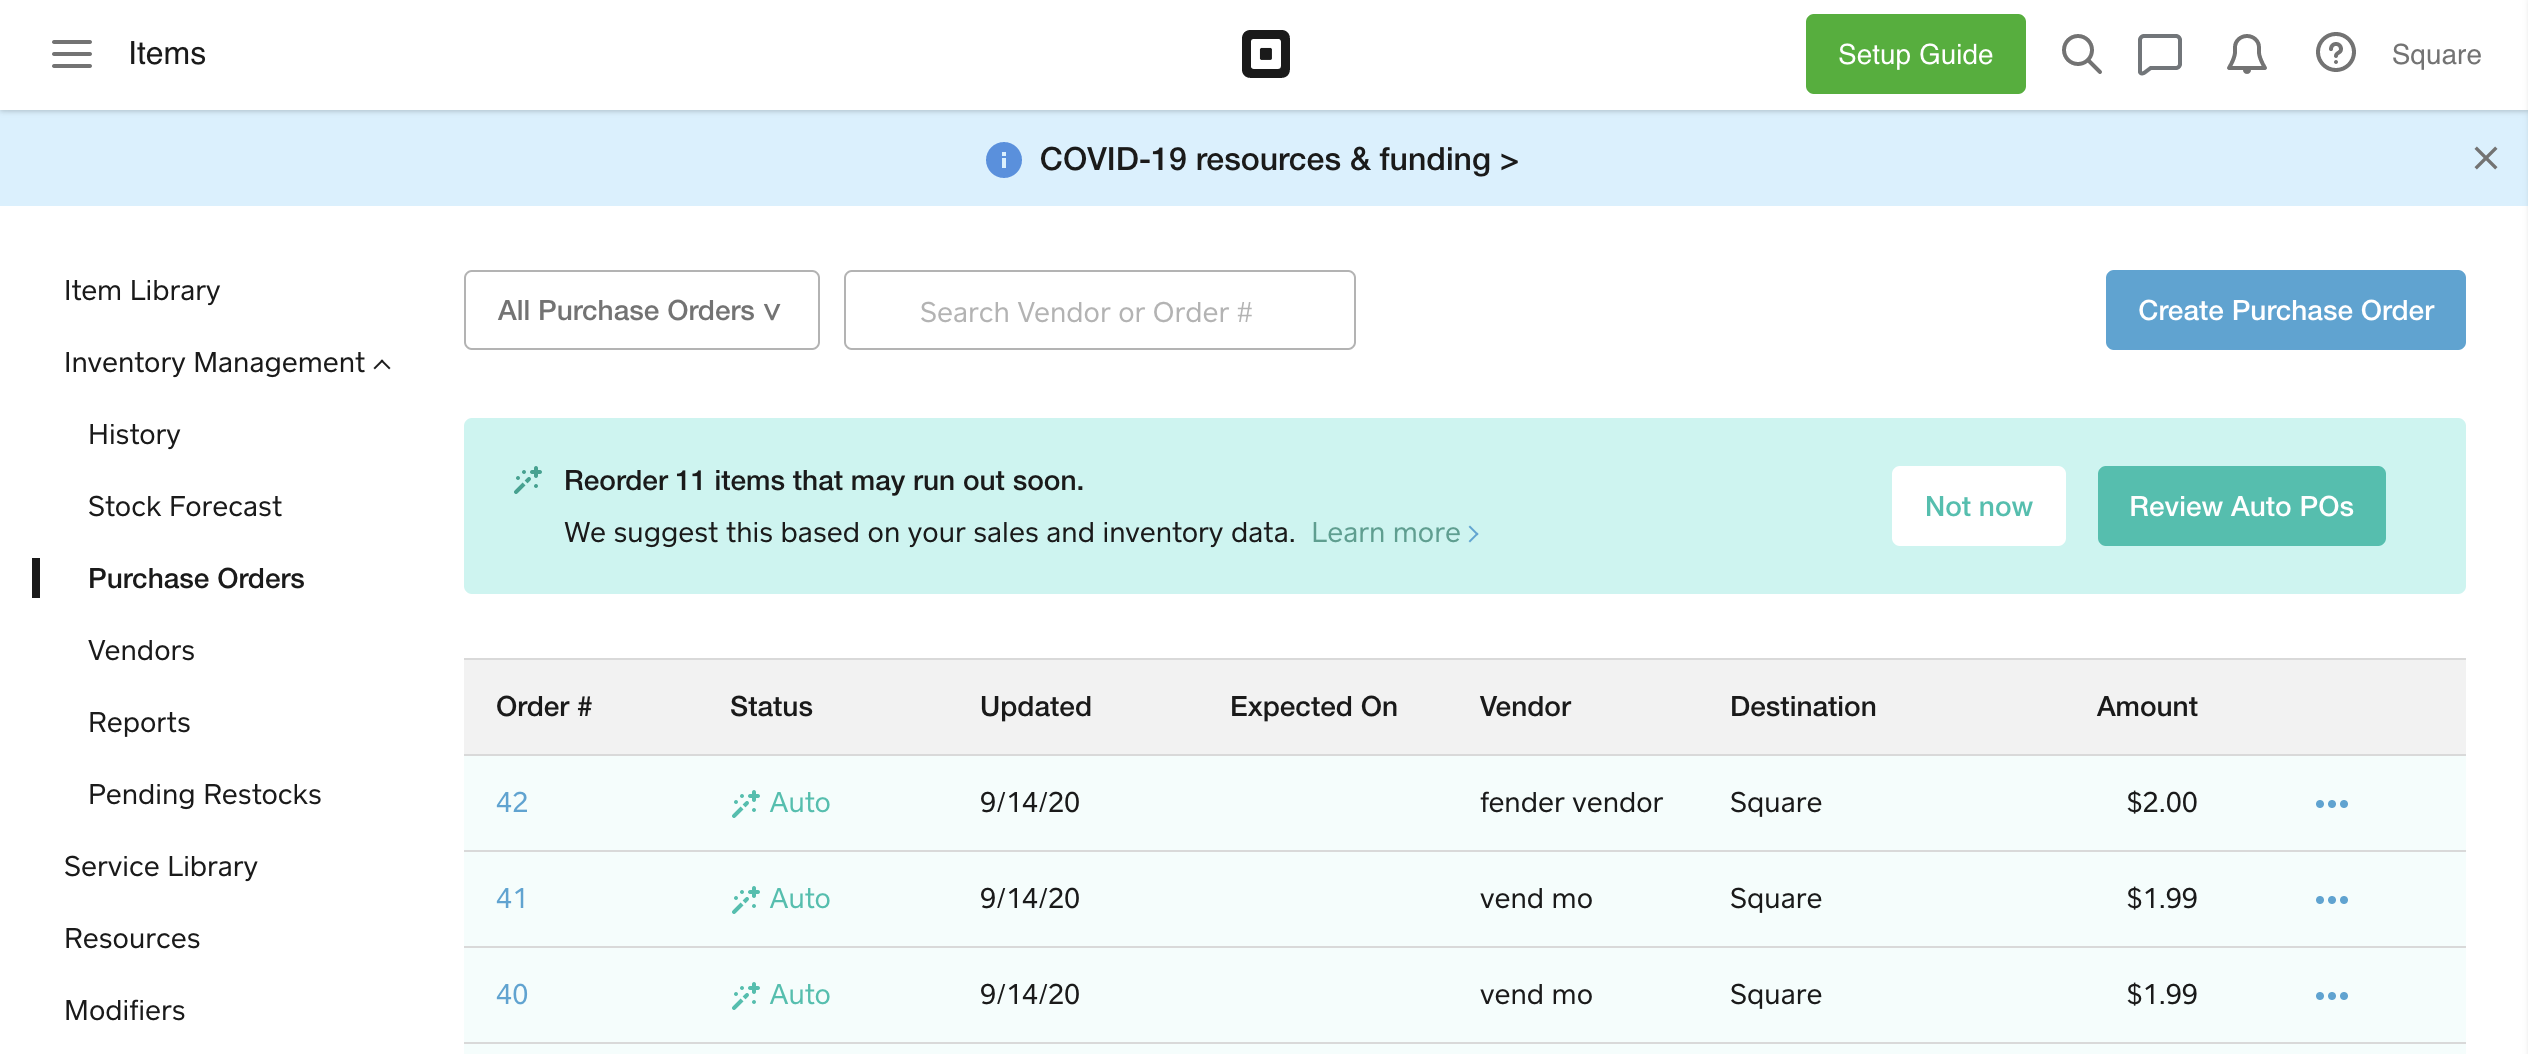Open the search magnifier icon
This screenshot has width=2528, height=1054.
click(2081, 54)
